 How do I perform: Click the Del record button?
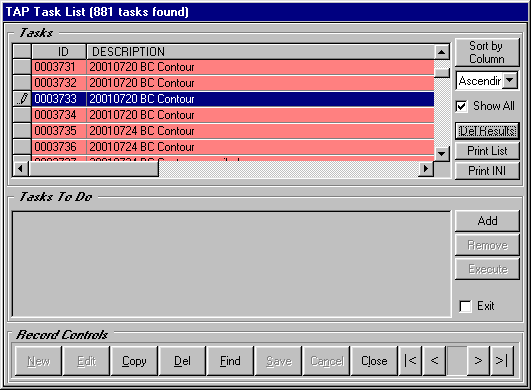point(182,361)
